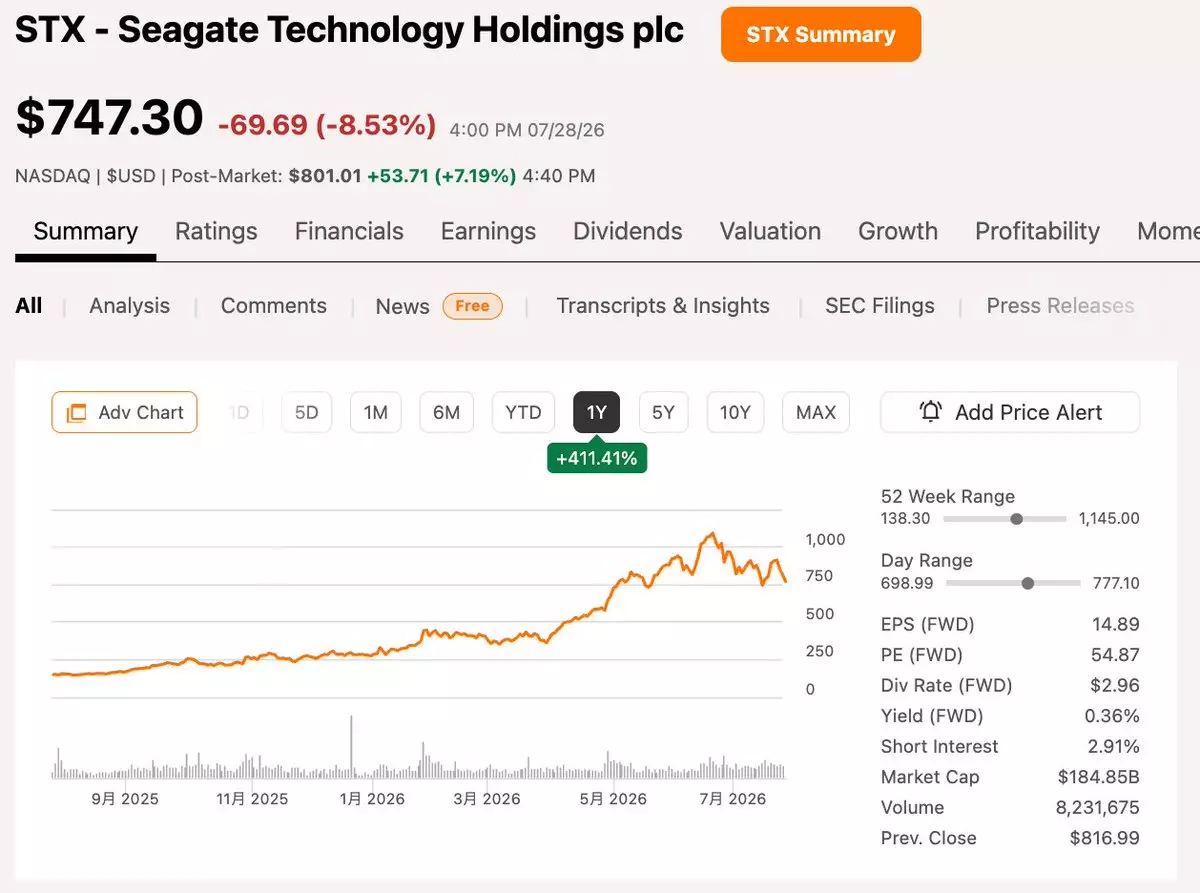Switch to the Financials tab
Screen dimensions: 1200x893
click(349, 231)
